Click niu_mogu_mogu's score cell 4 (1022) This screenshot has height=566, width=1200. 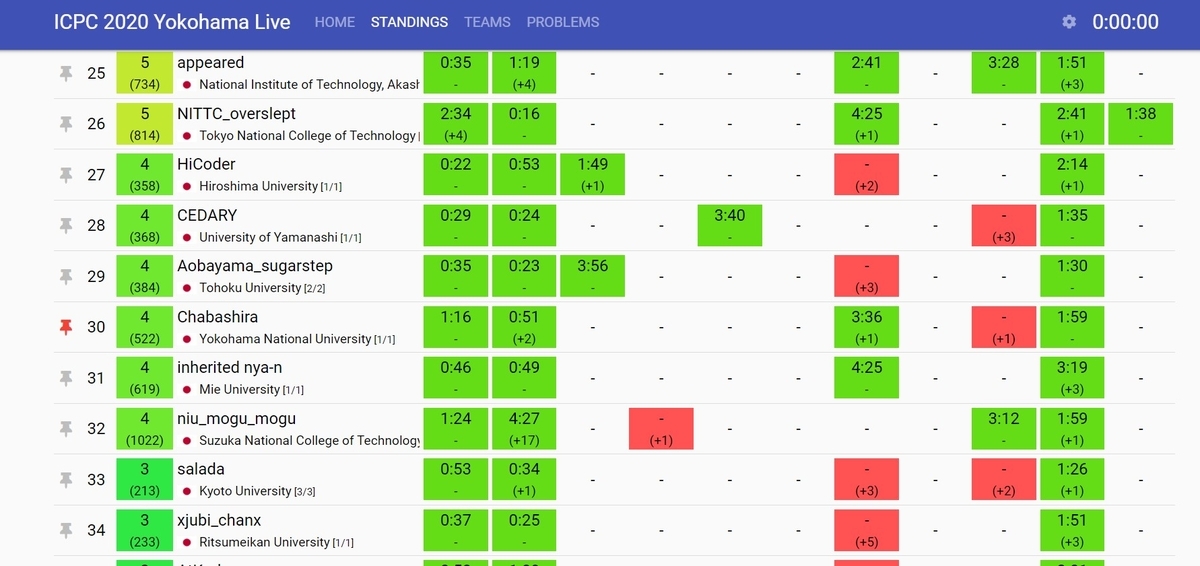(x=144, y=430)
